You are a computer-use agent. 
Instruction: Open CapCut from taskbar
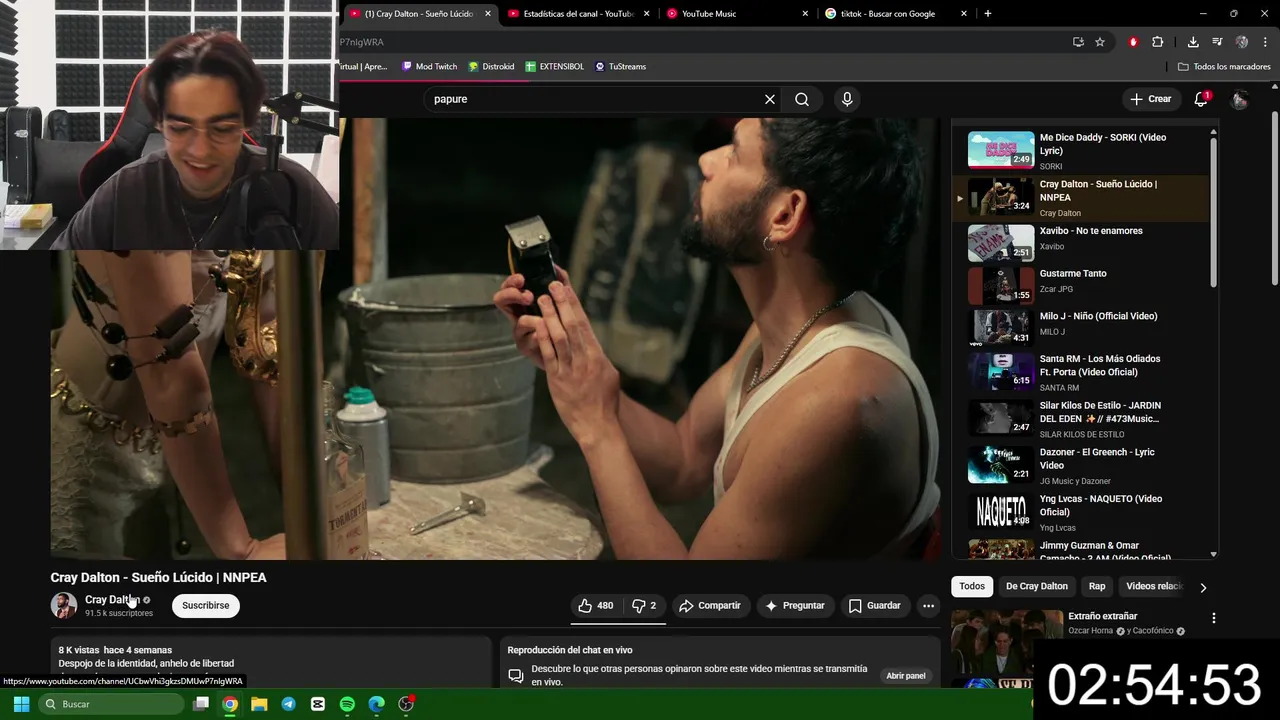tap(318, 704)
